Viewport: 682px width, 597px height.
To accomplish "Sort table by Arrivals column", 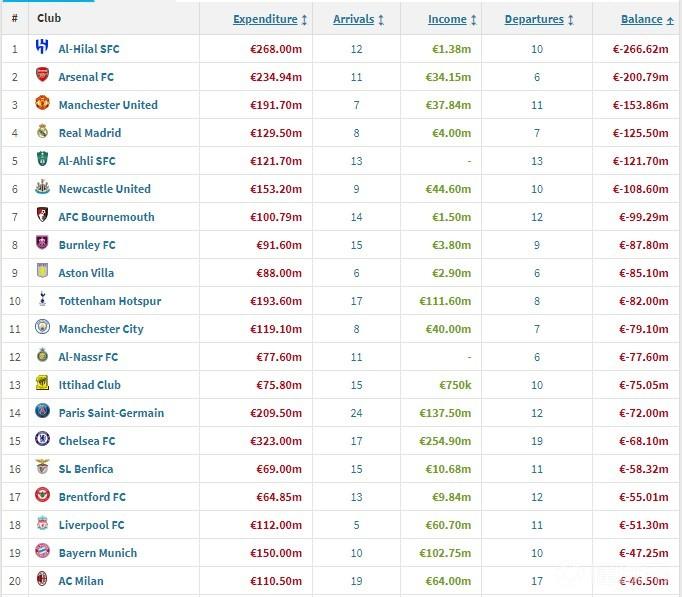I will pos(353,19).
